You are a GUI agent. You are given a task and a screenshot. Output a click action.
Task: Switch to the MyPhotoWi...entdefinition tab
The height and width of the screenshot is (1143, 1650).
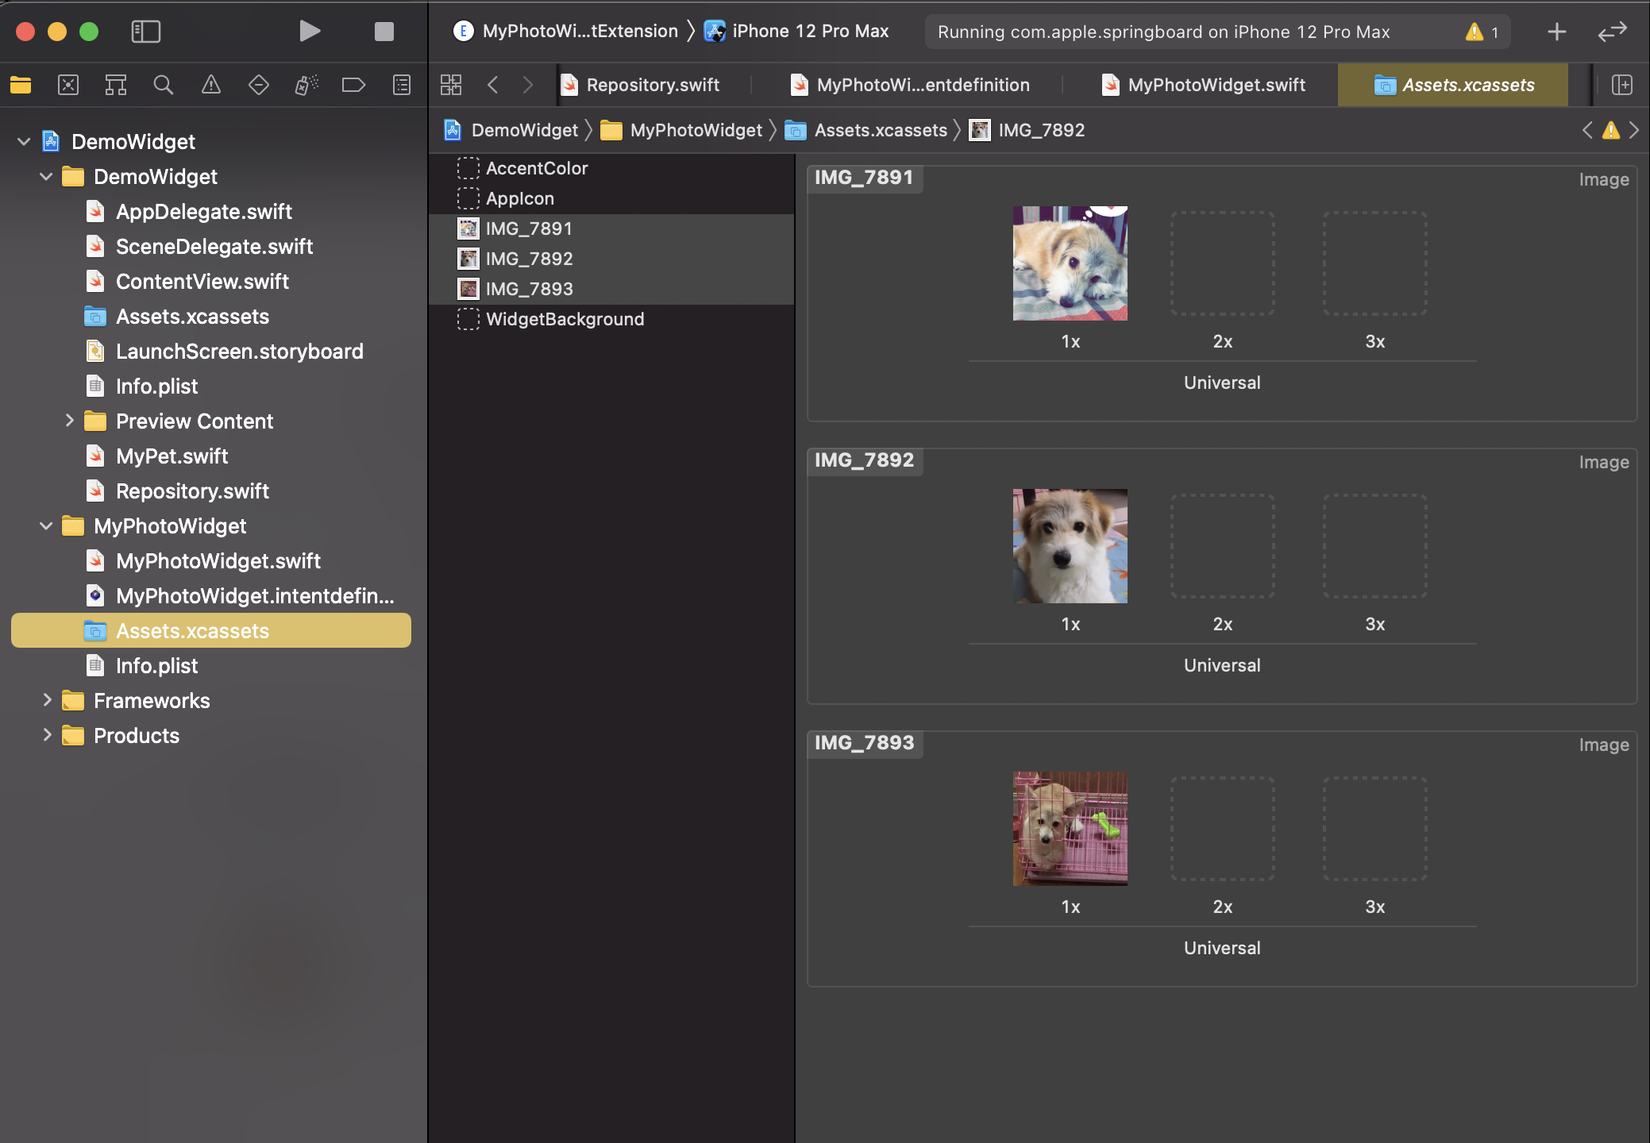click(910, 85)
